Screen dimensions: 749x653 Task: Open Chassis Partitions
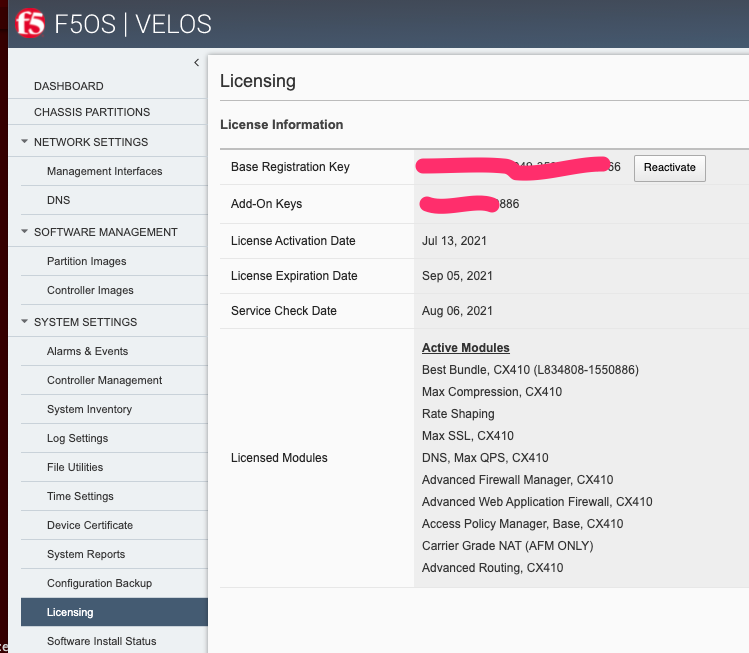tap(92, 112)
